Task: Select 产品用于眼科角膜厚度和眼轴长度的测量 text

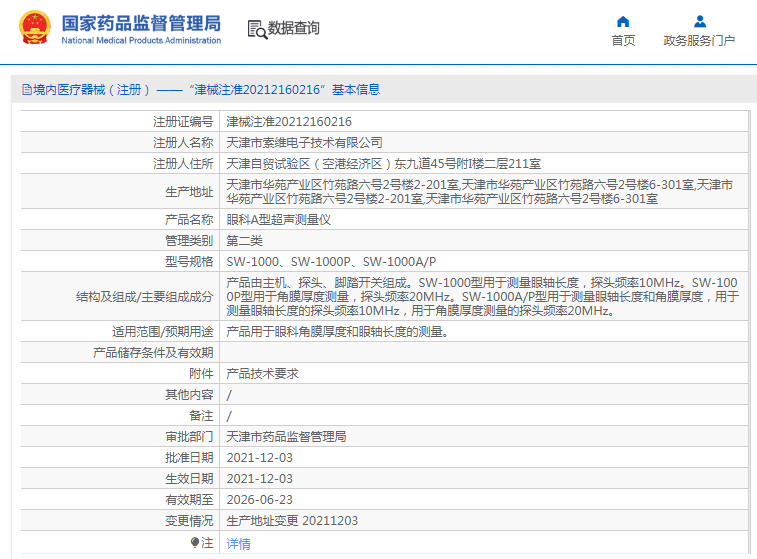Action: pyautogui.click(x=337, y=332)
